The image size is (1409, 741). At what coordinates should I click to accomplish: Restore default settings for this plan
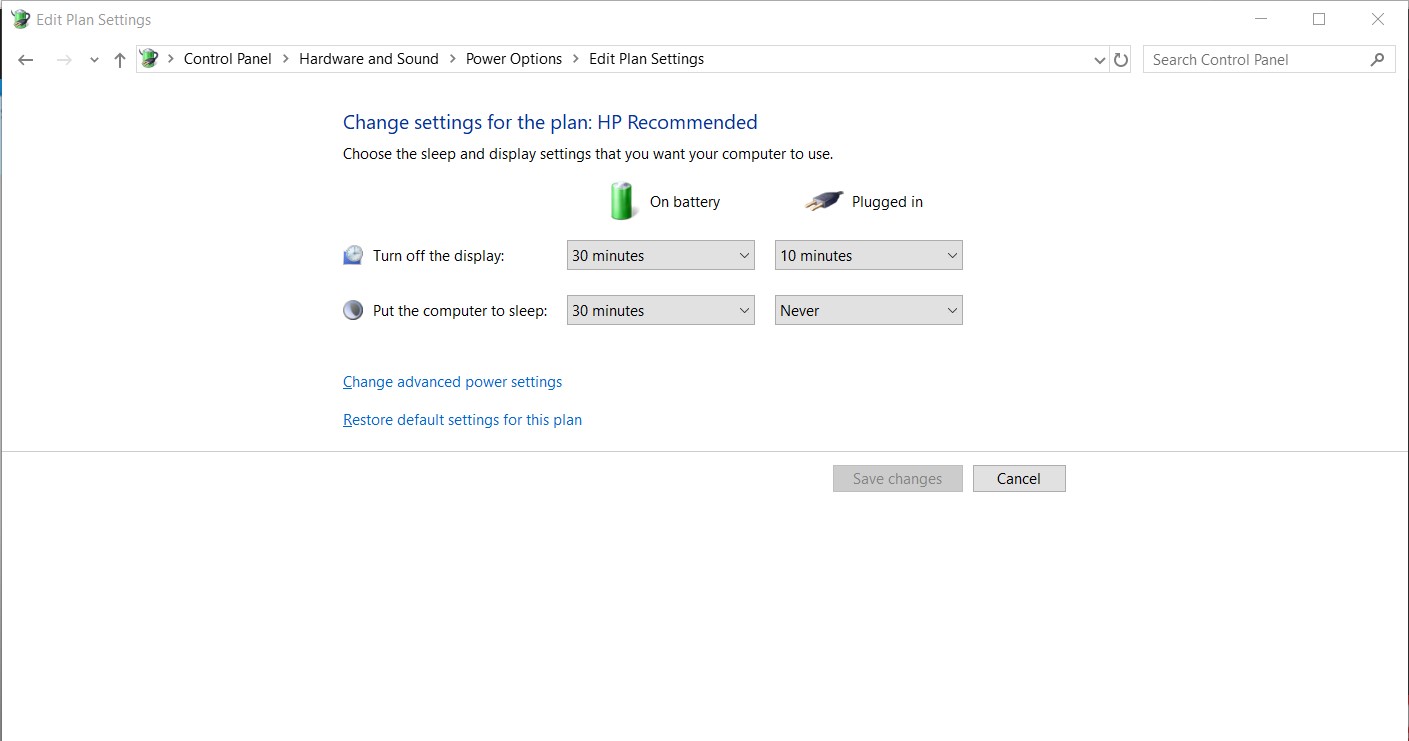tap(462, 420)
